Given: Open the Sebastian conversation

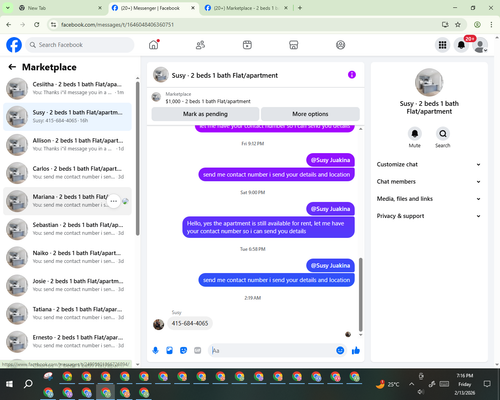Looking at the screenshot, I should coord(67,229).
